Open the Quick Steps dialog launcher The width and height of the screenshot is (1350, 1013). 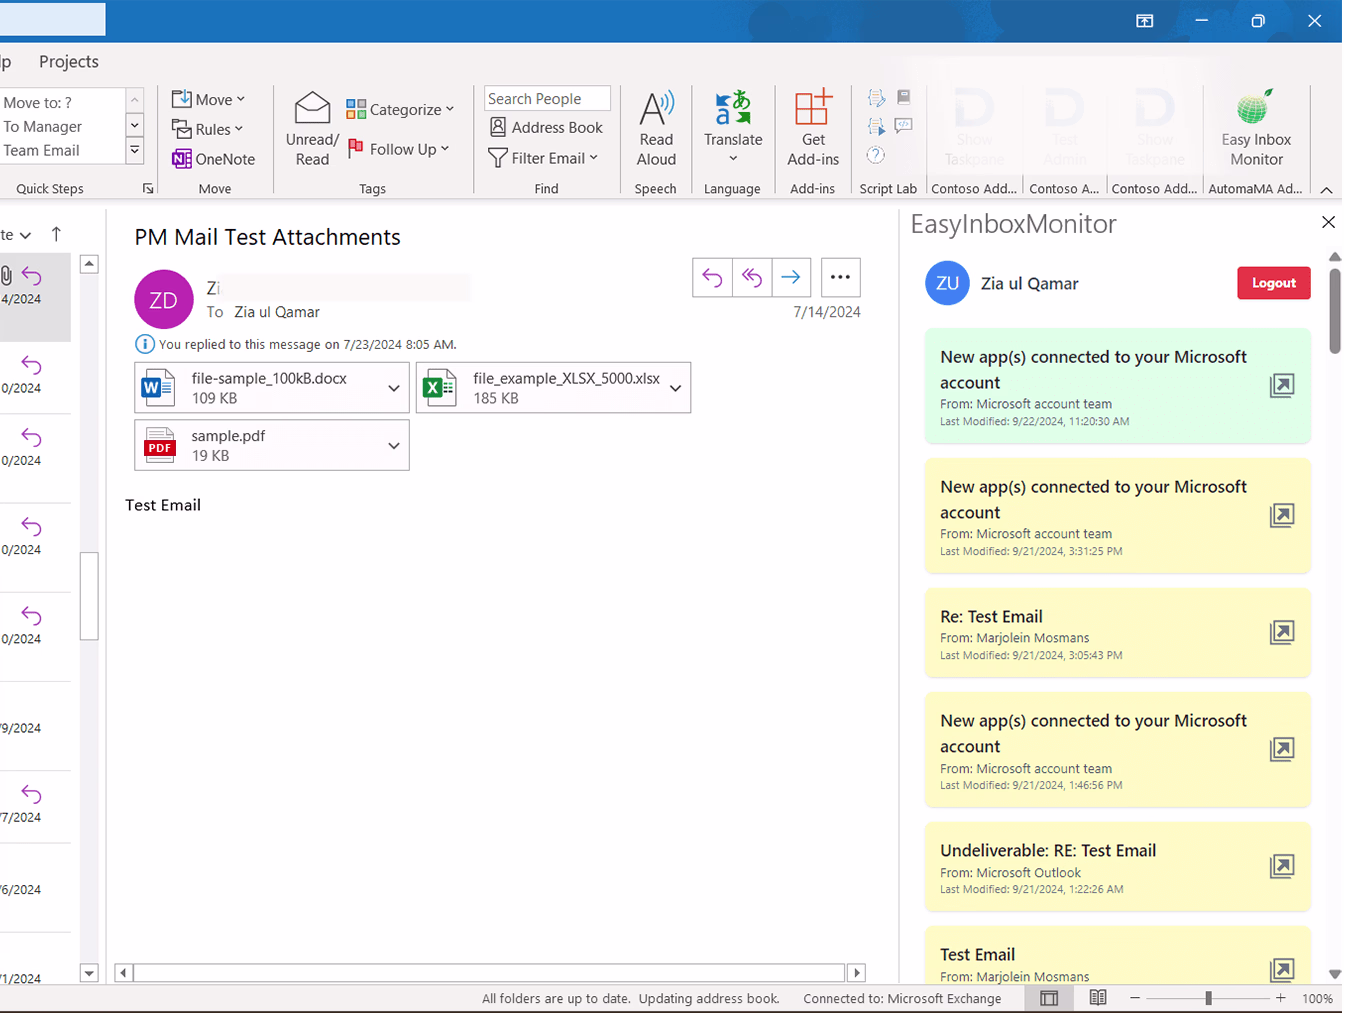click(x=148, y=188)
